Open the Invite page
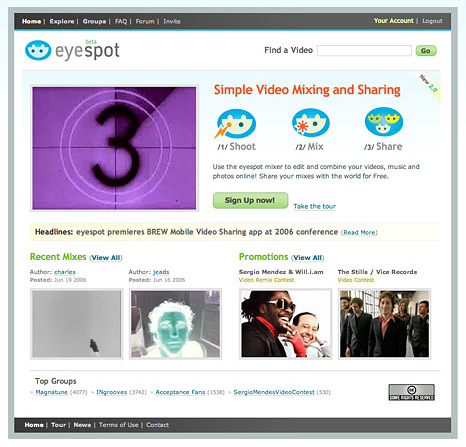The height and width of the screenshot is (447, 466). point(172,21)
